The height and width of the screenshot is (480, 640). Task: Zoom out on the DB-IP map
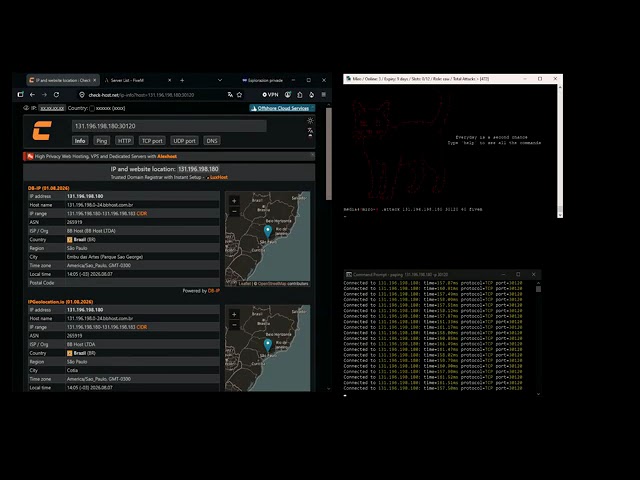(234, 211)
